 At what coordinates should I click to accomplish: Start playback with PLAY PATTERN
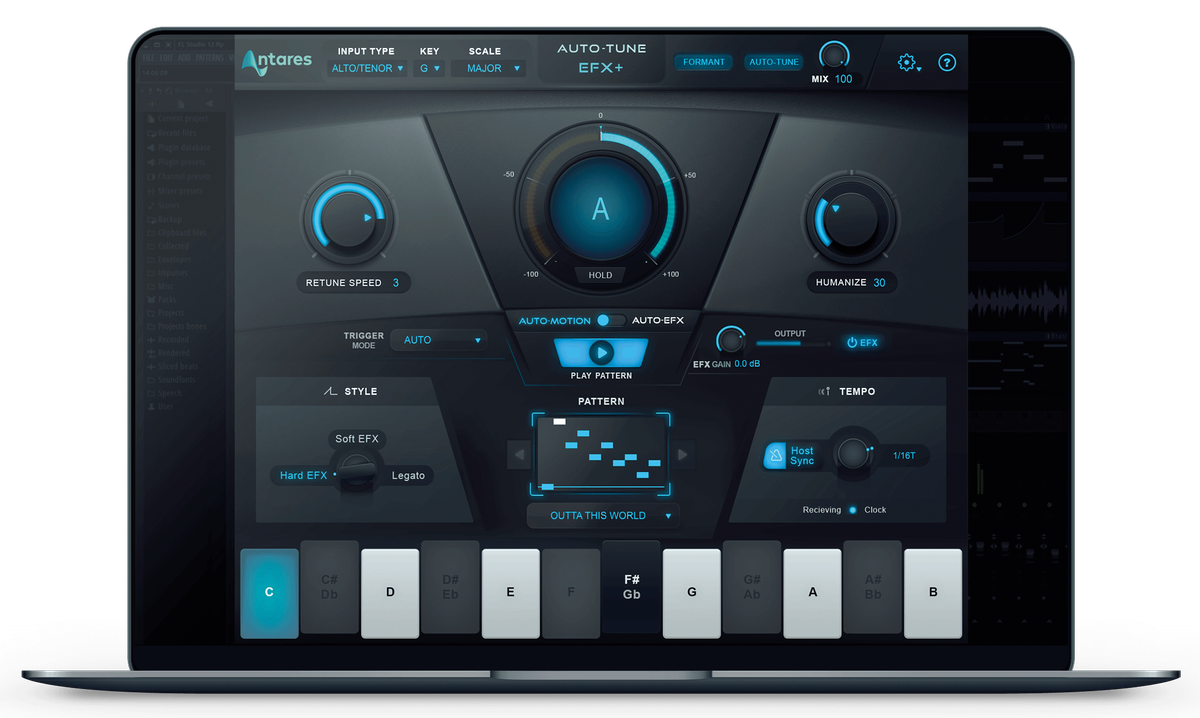point(601,352)
